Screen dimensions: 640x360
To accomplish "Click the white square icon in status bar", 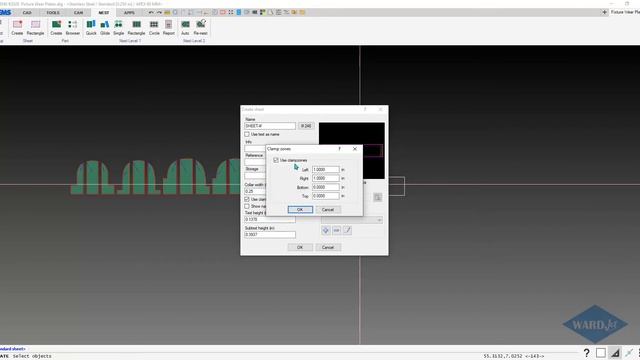I will pos(600,353).
